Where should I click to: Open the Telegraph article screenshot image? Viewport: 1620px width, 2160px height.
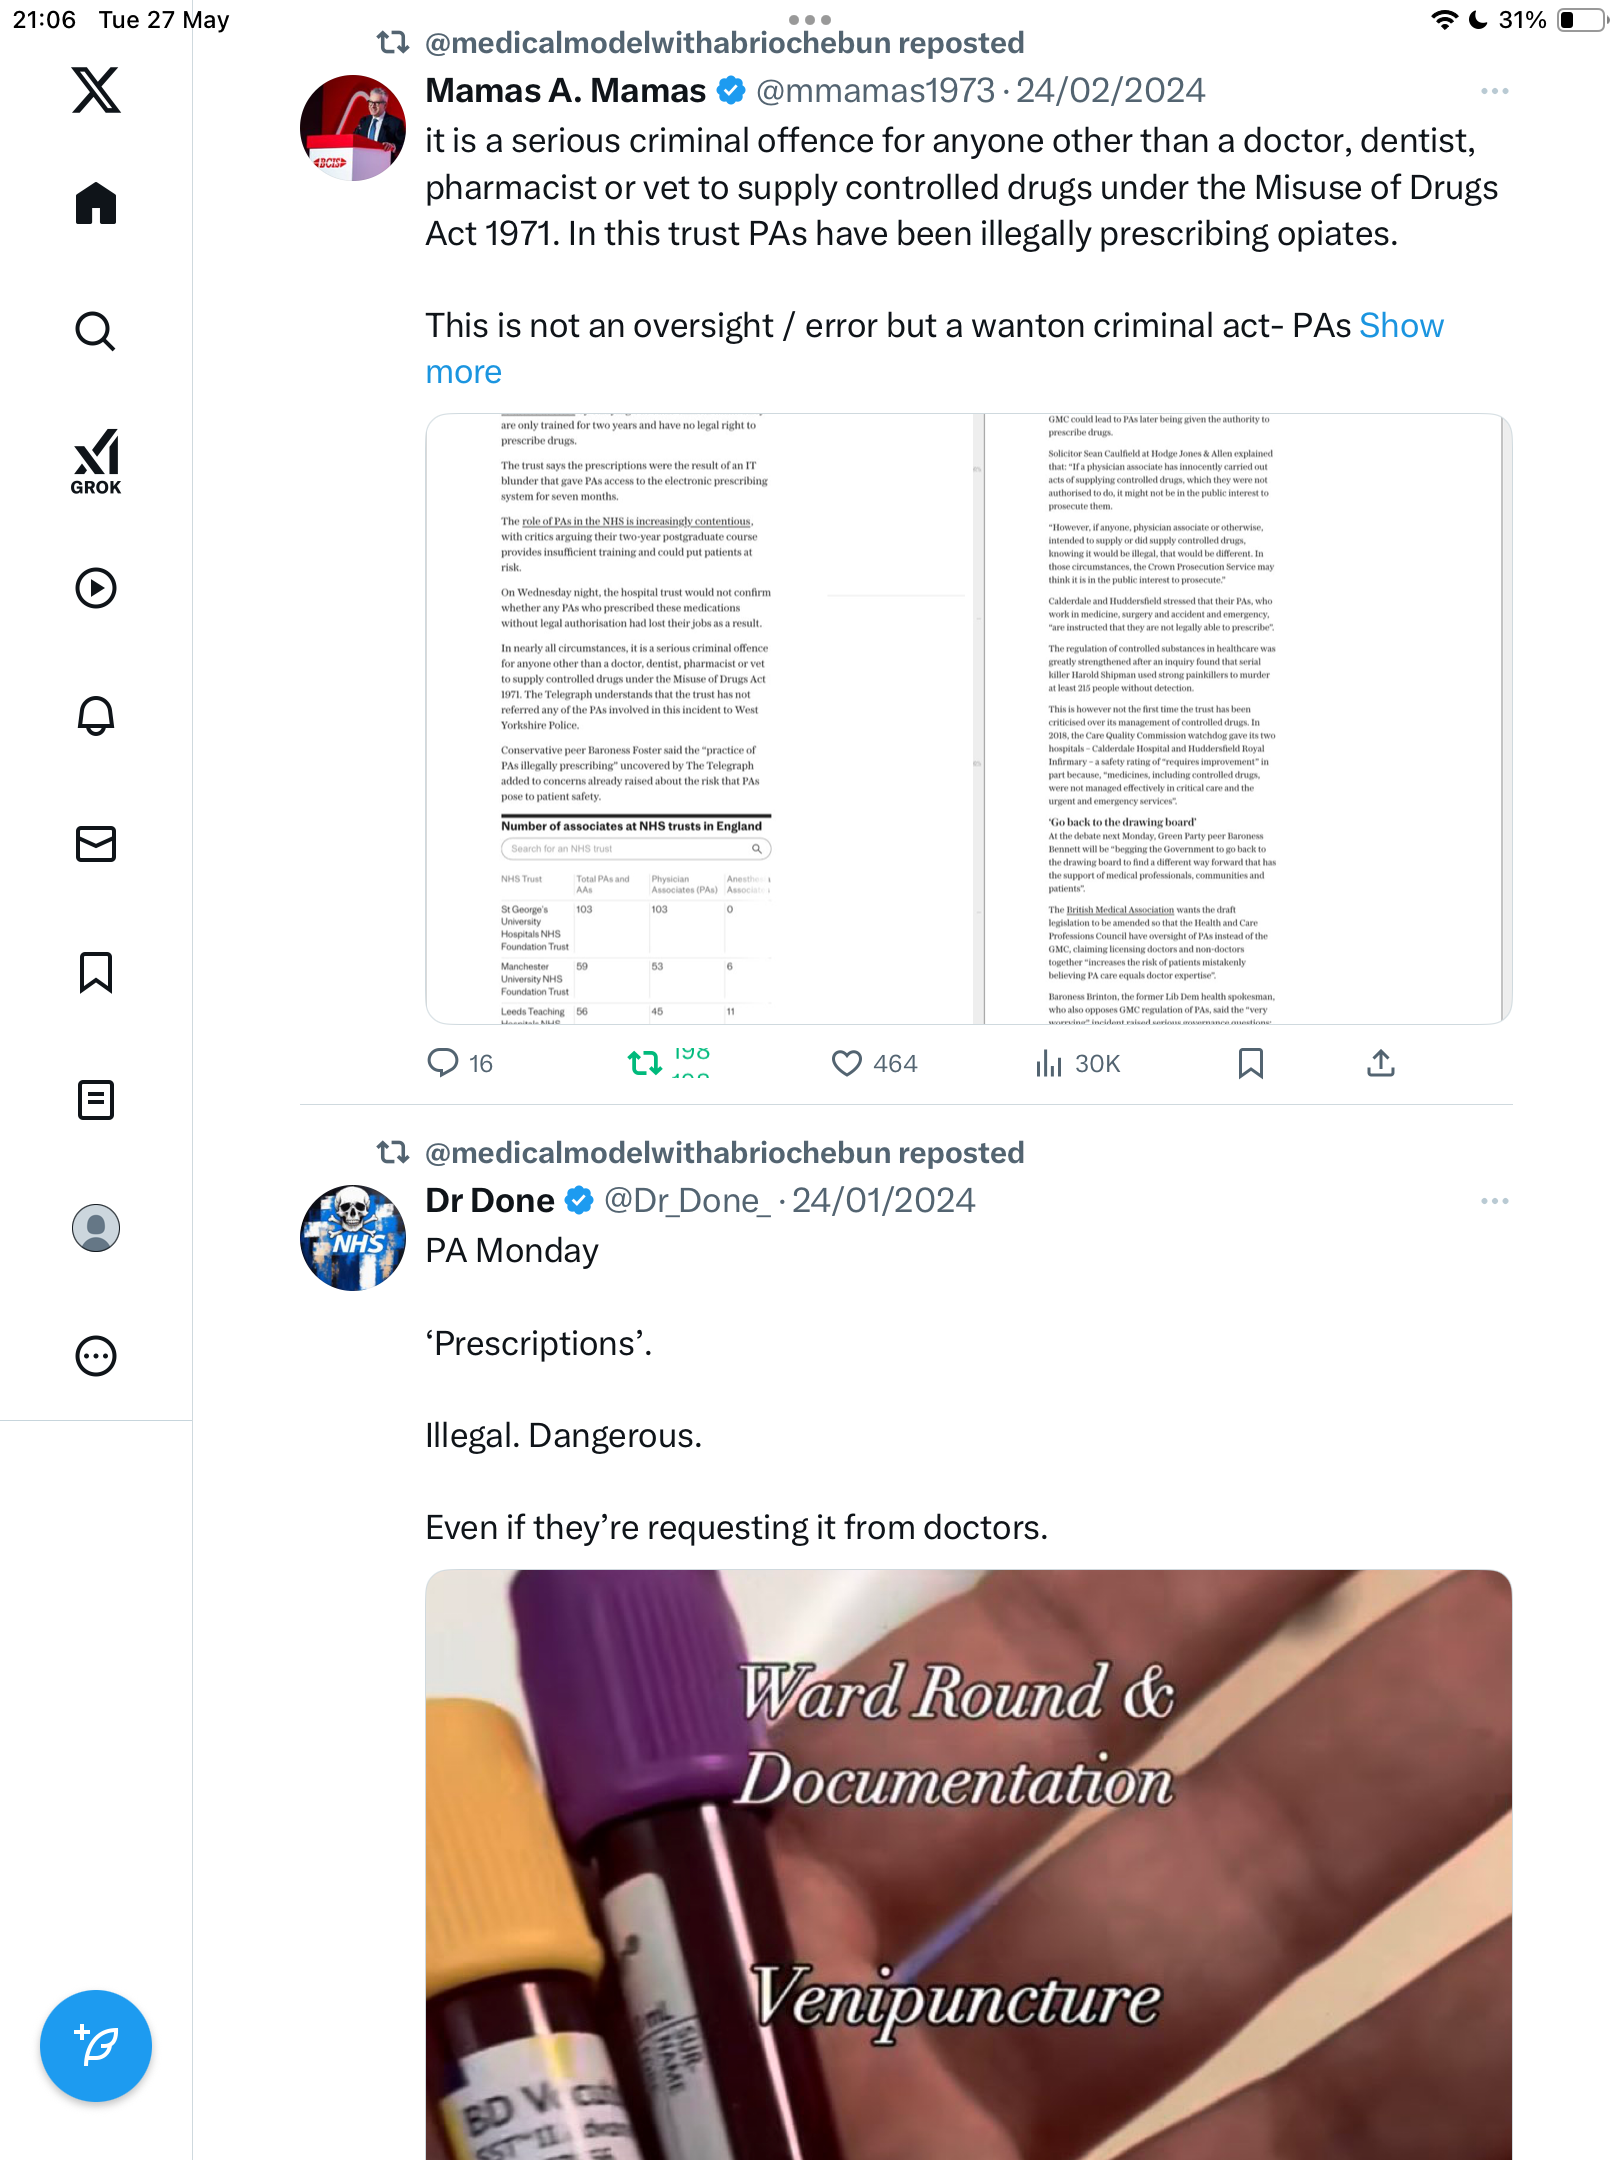(x=968, y=718)
